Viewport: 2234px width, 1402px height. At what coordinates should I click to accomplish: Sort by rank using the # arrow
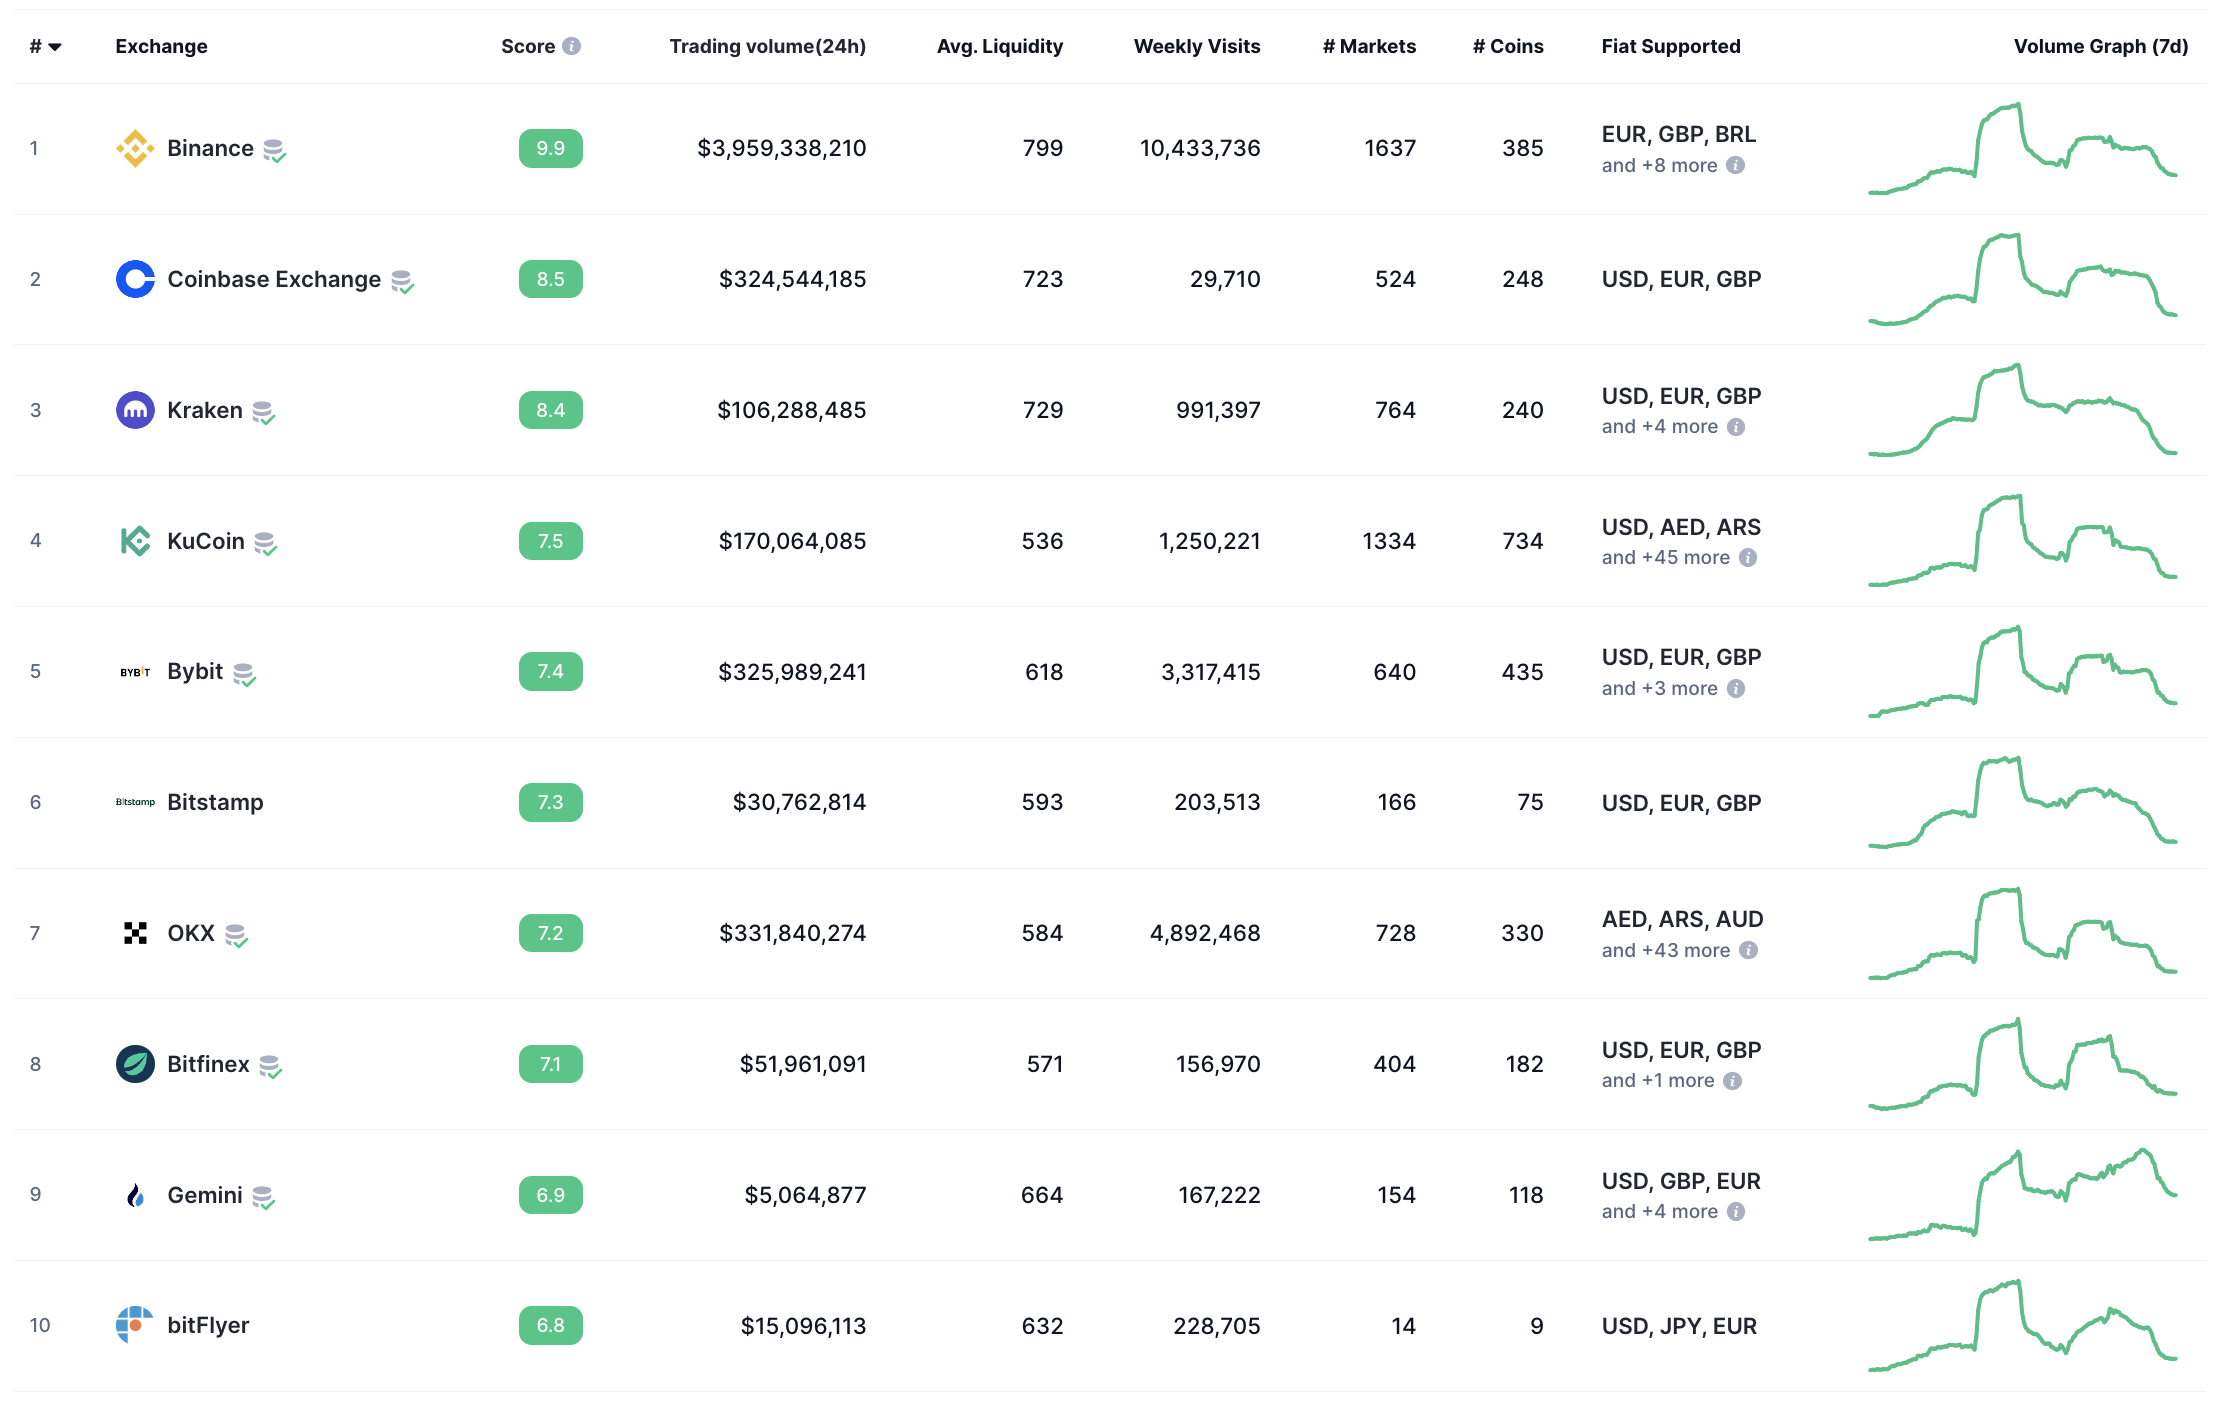55,47
